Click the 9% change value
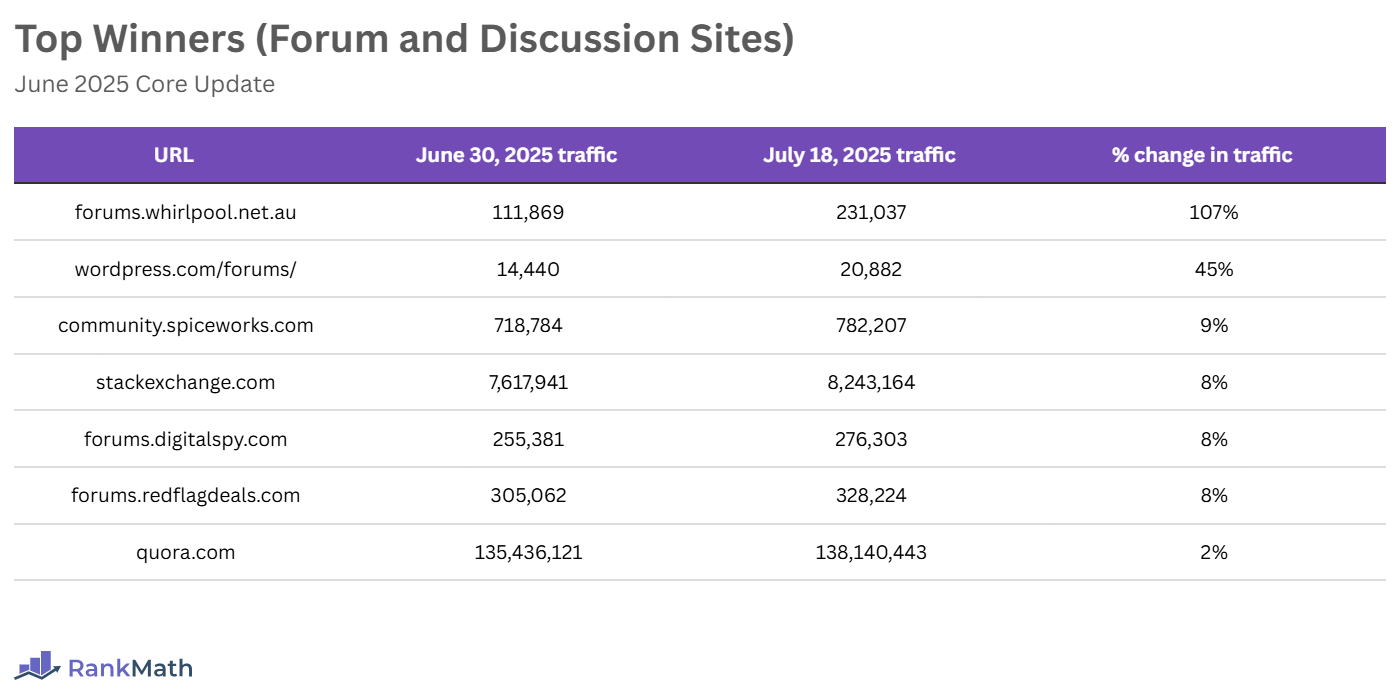1400x700 pixels. (1214, 325)
